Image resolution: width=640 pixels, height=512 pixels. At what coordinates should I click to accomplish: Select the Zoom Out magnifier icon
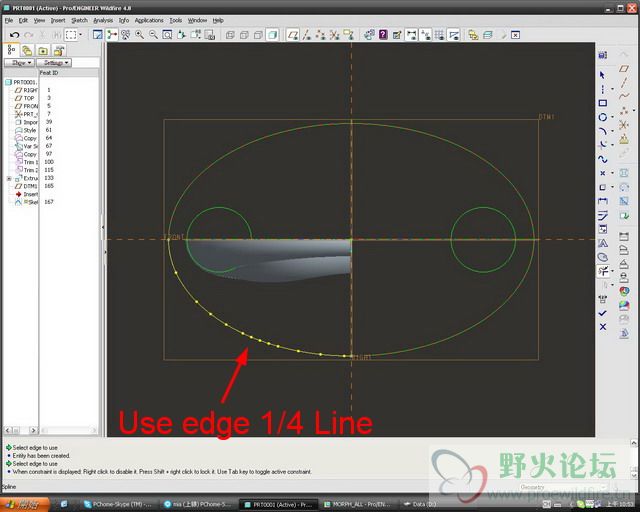pyautogui.click(x=153, y=35)
